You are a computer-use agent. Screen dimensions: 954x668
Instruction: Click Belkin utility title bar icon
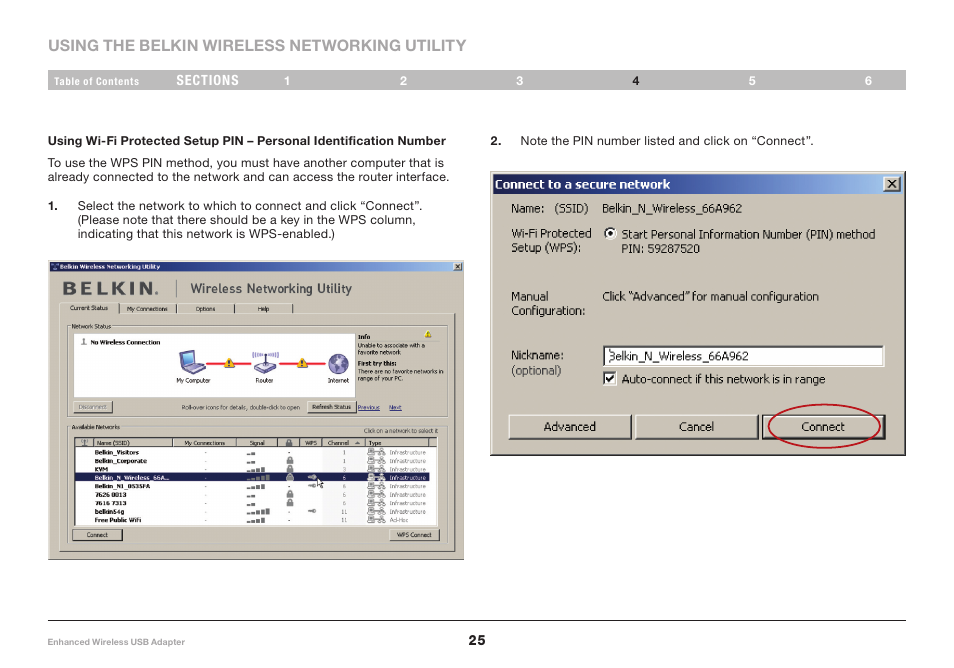(x=55, y=266)
